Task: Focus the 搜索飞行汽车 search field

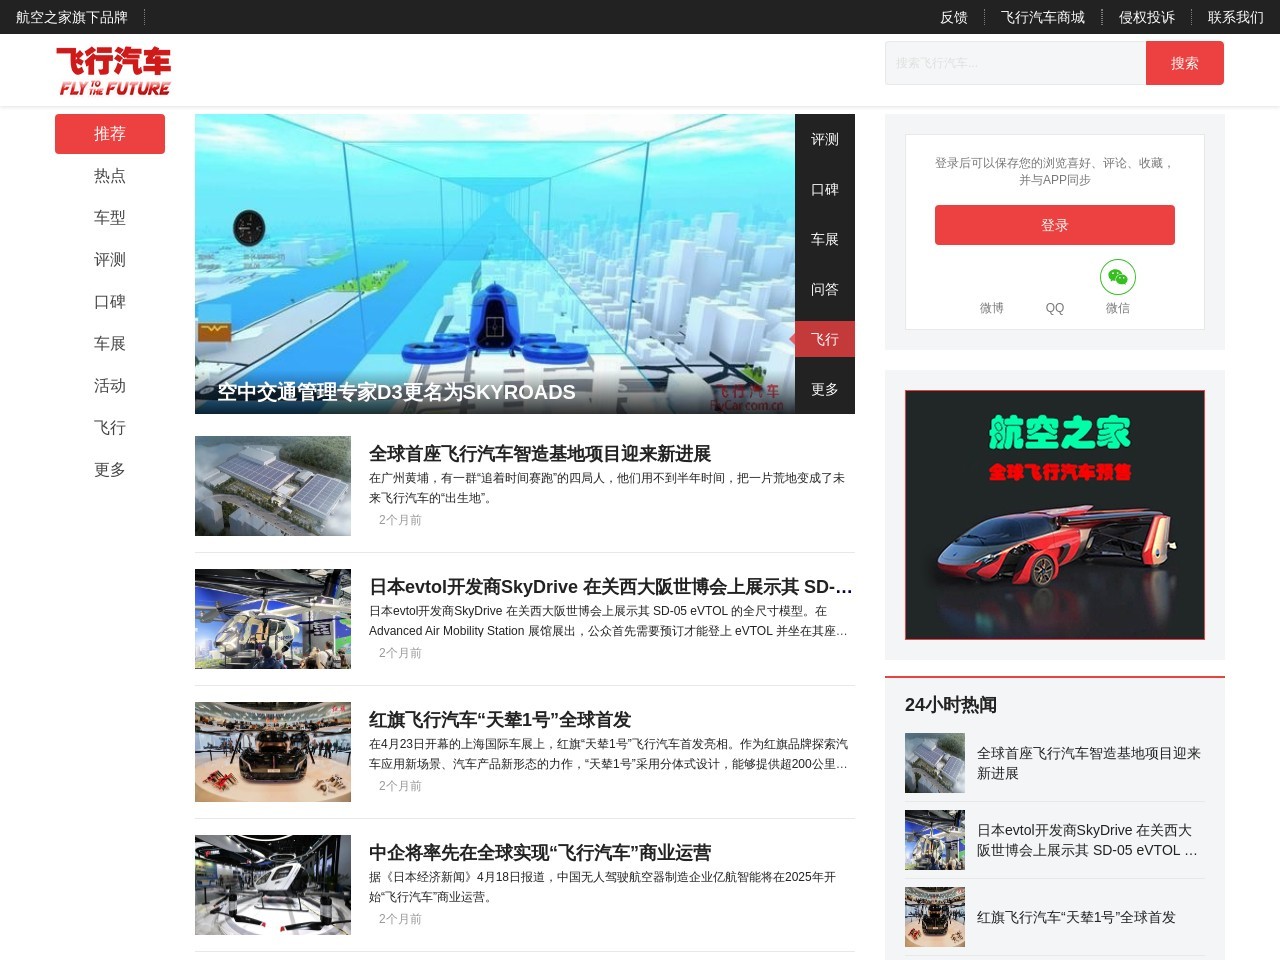Action: coord(1015,63)
